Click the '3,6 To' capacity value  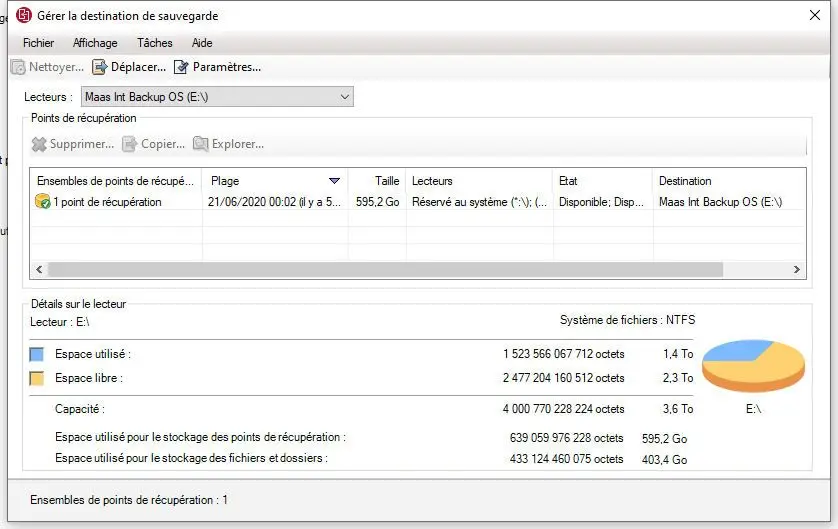678,409
